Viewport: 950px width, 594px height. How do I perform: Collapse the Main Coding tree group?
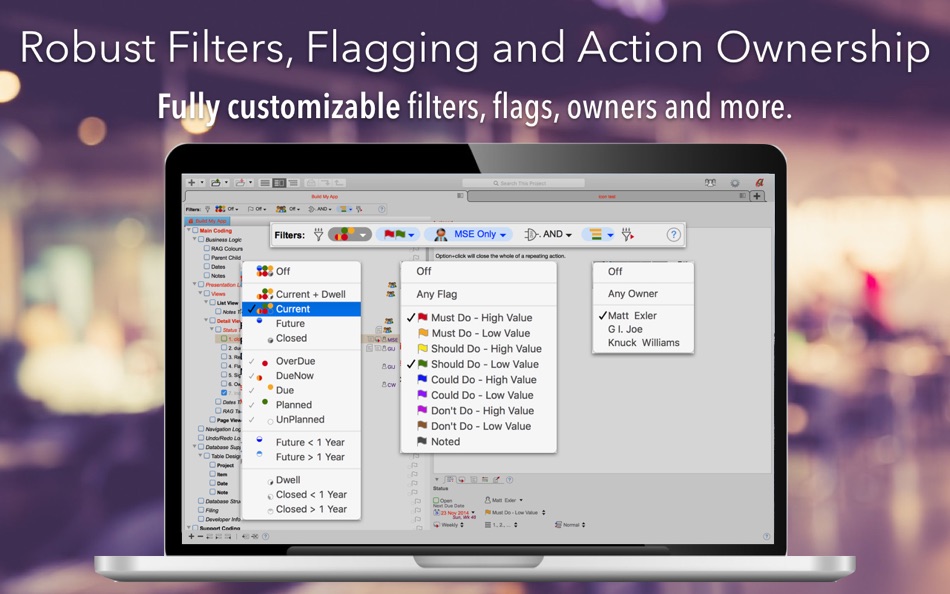pos(188,230)
